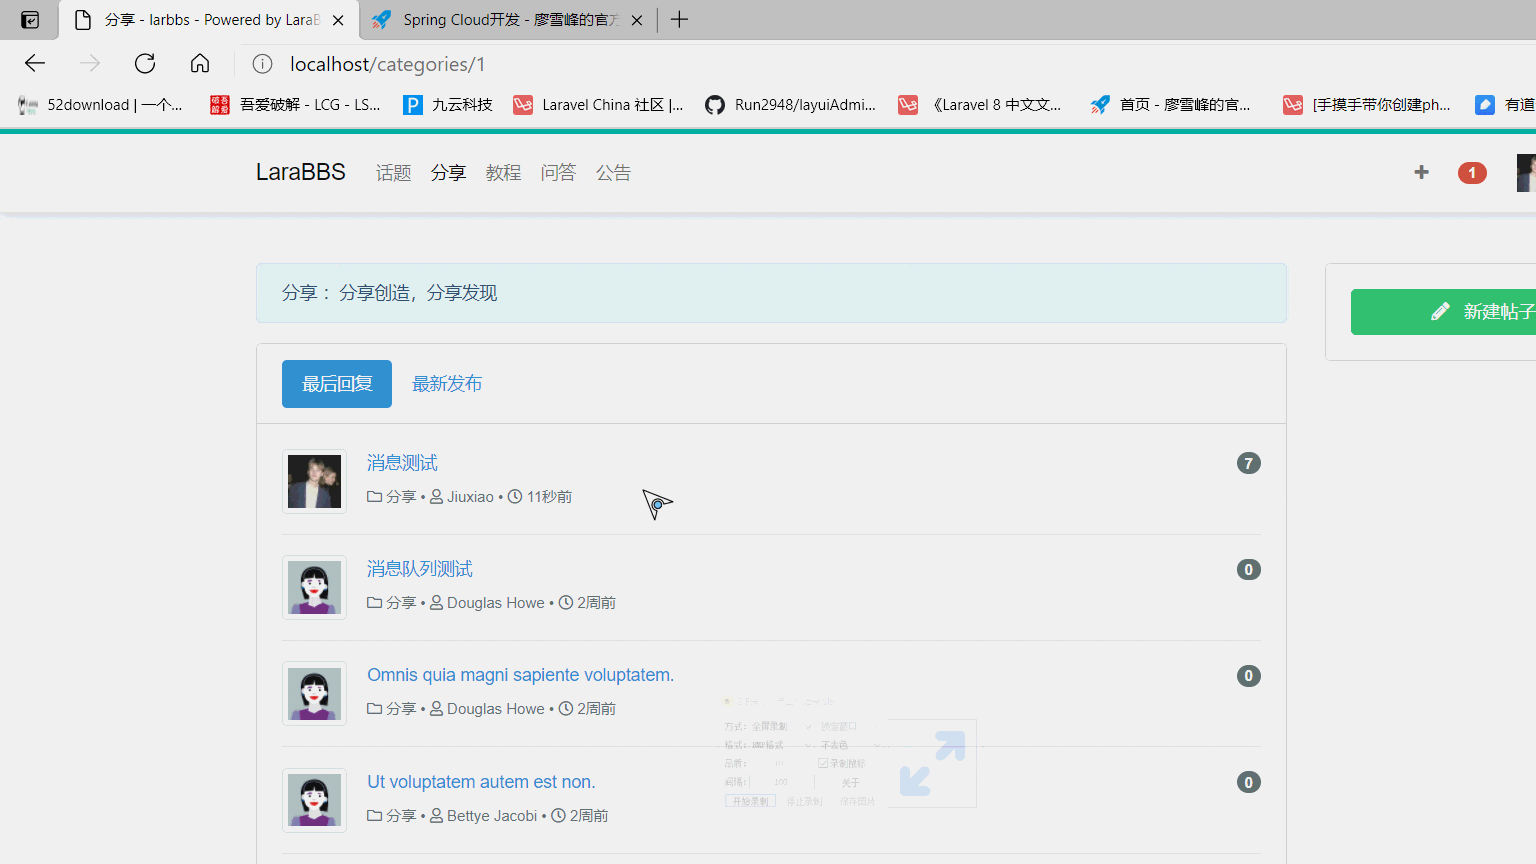Screen dimensions: 1536x864
Task: Go to browser home page icon
Action: pyautogui.click(x=200, y=64)
